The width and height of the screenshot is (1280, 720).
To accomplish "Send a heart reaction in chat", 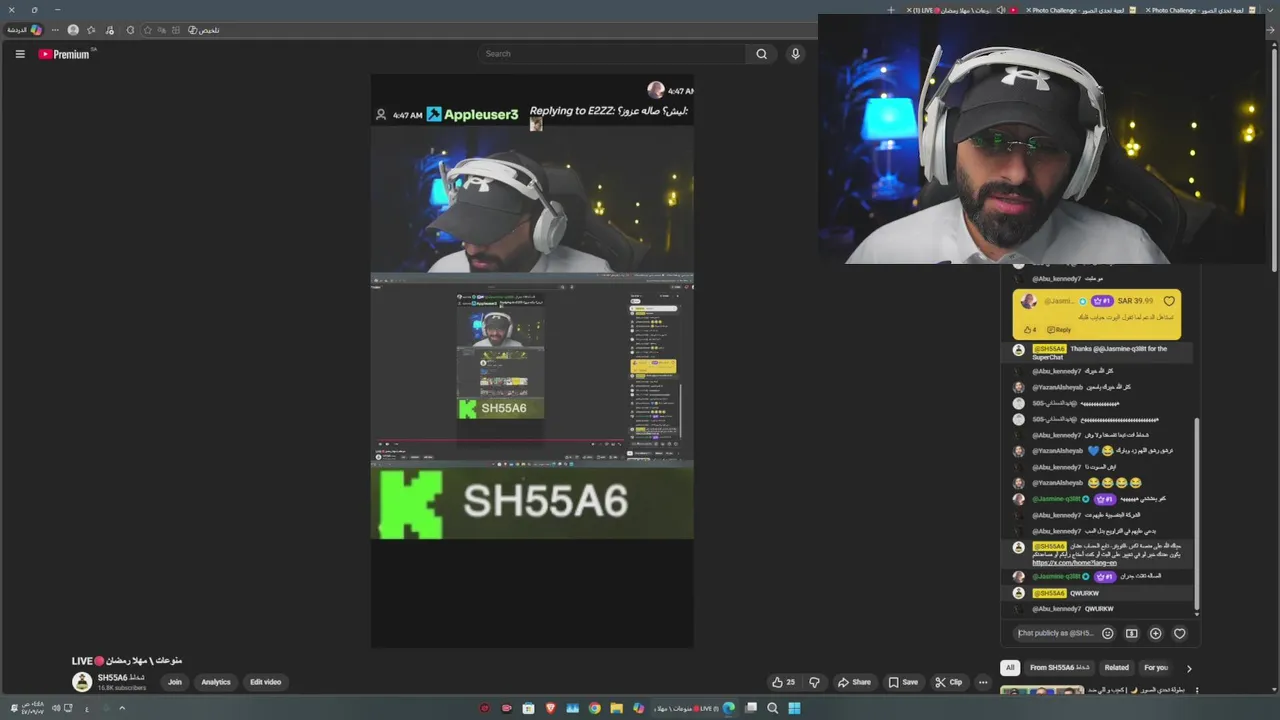I will click(1180, 633).
